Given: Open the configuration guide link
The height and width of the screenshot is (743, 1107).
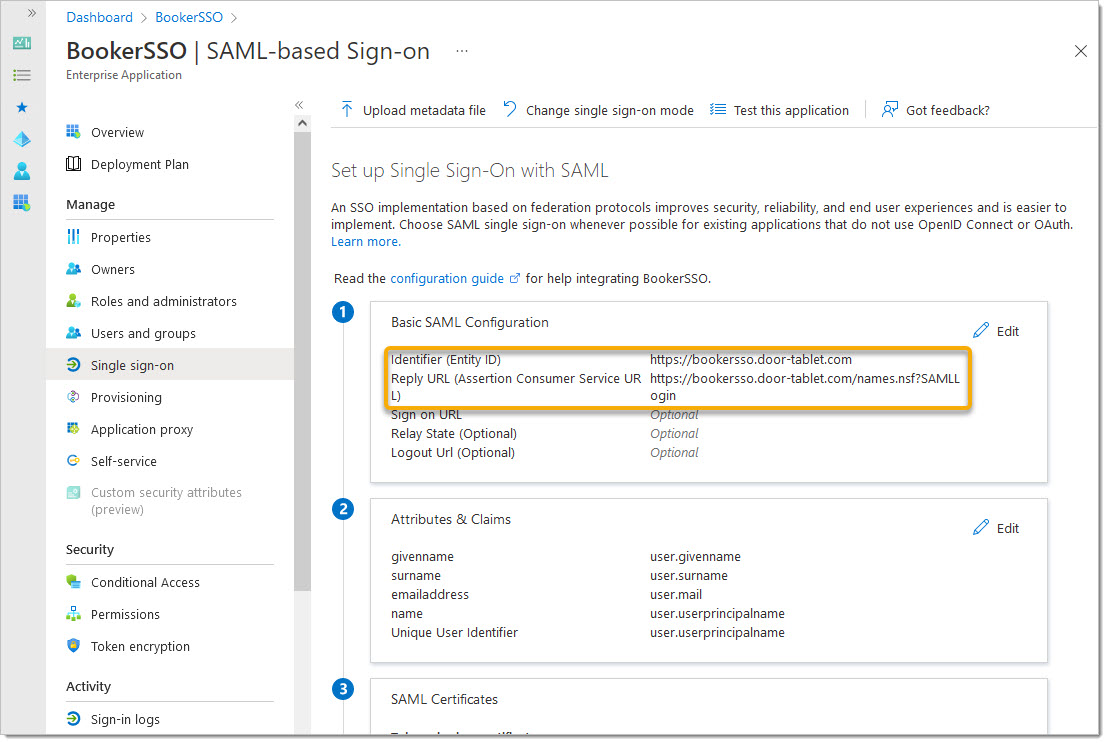Looking at the screenshot, I should click(x=447, y=278).
